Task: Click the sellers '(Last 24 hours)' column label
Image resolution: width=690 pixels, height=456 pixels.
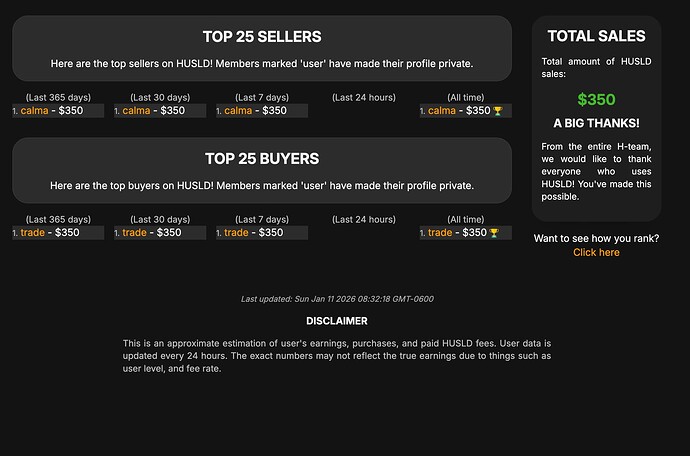Action: (364, 98)
